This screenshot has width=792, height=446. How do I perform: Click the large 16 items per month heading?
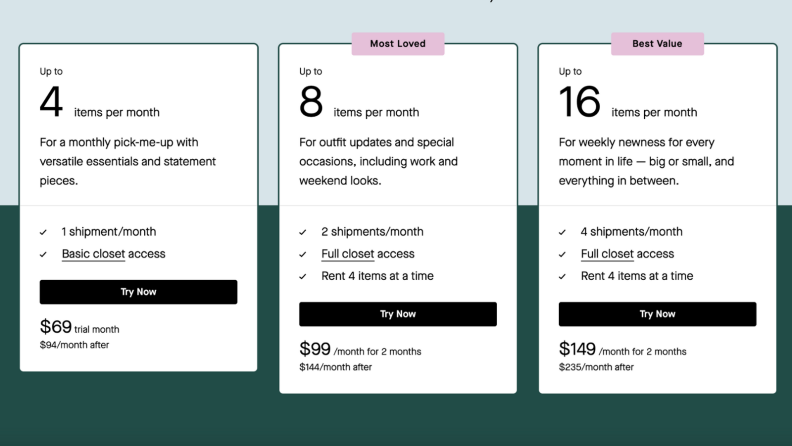628,103
